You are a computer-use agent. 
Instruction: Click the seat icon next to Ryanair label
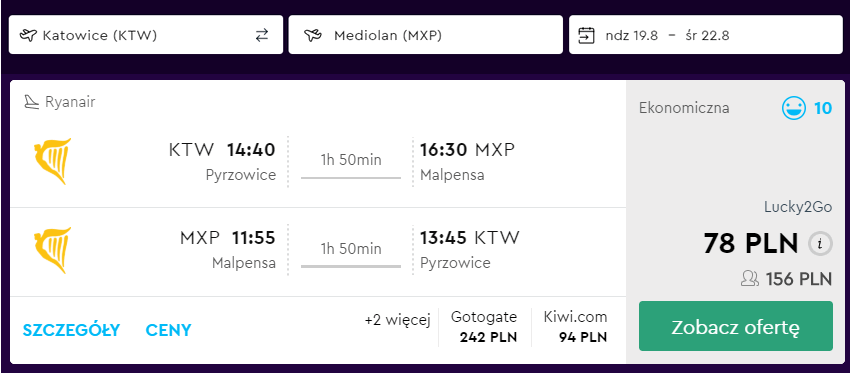32,102
